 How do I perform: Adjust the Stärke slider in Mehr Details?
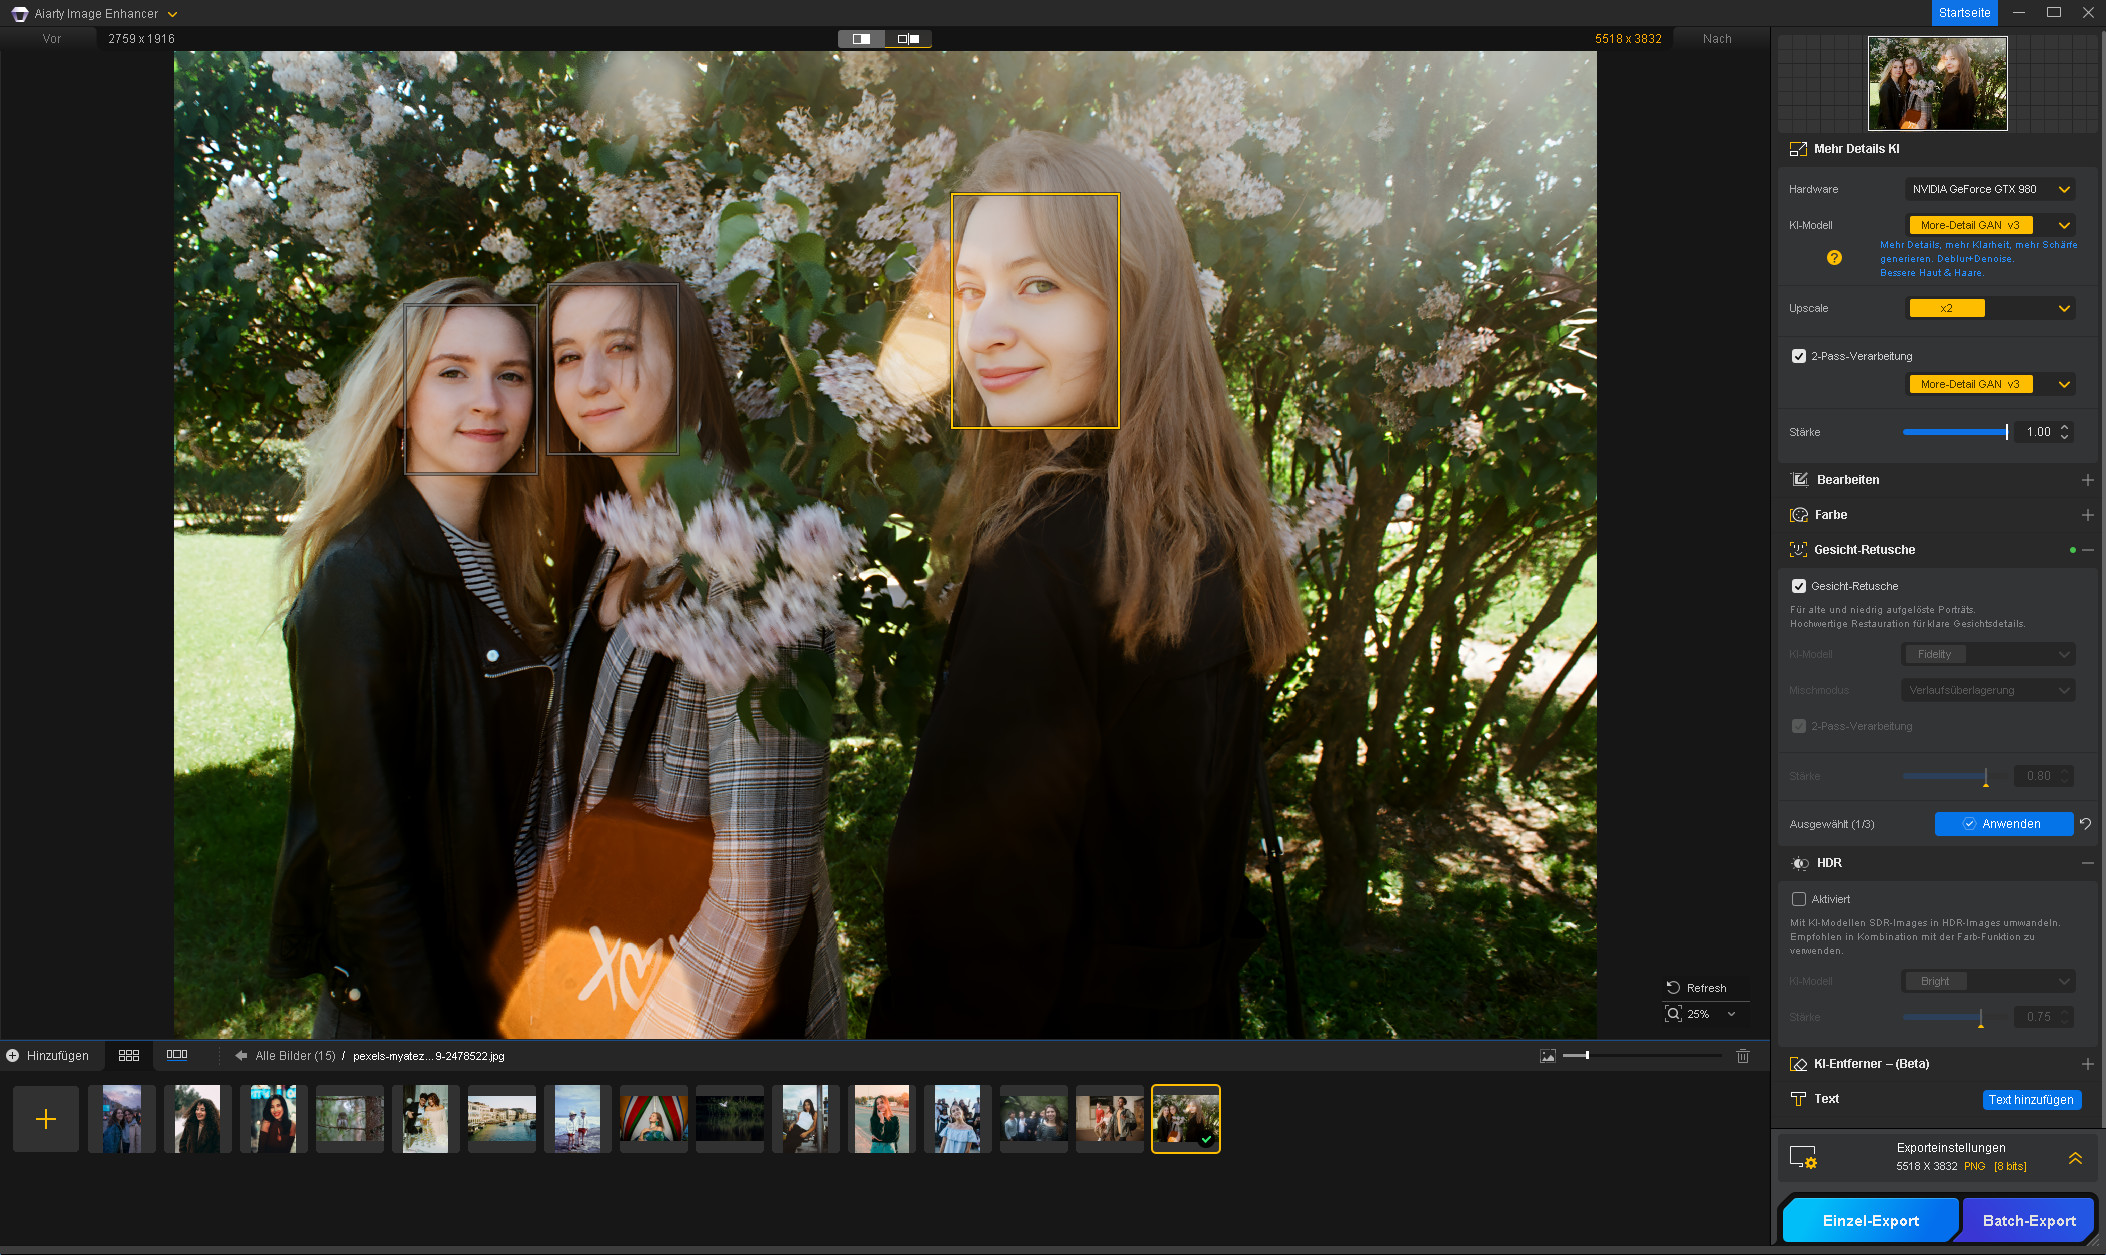click(x=1955, y=432)
